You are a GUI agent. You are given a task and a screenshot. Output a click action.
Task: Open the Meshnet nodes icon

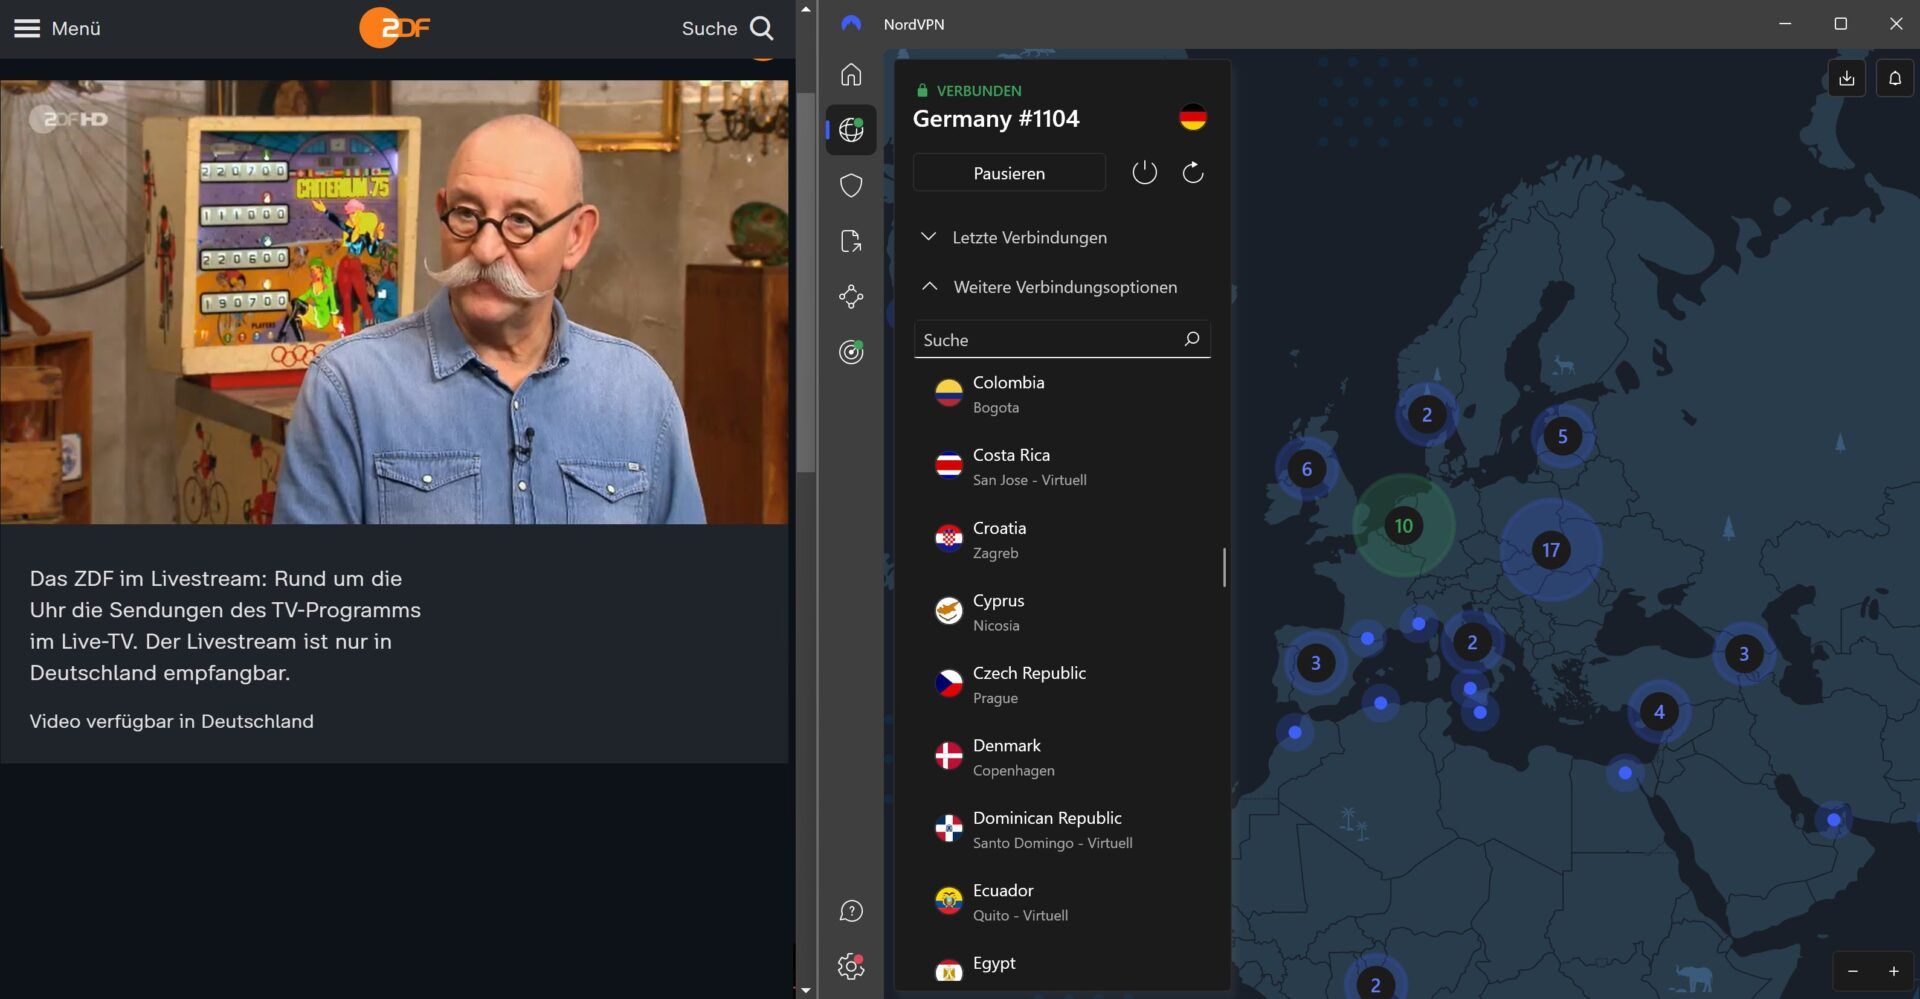point(851,296)
